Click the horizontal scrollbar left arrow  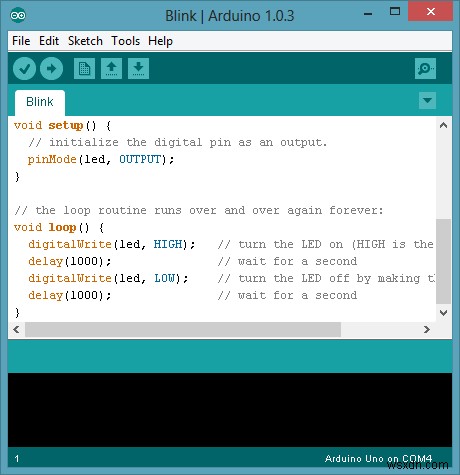point(16,330)
